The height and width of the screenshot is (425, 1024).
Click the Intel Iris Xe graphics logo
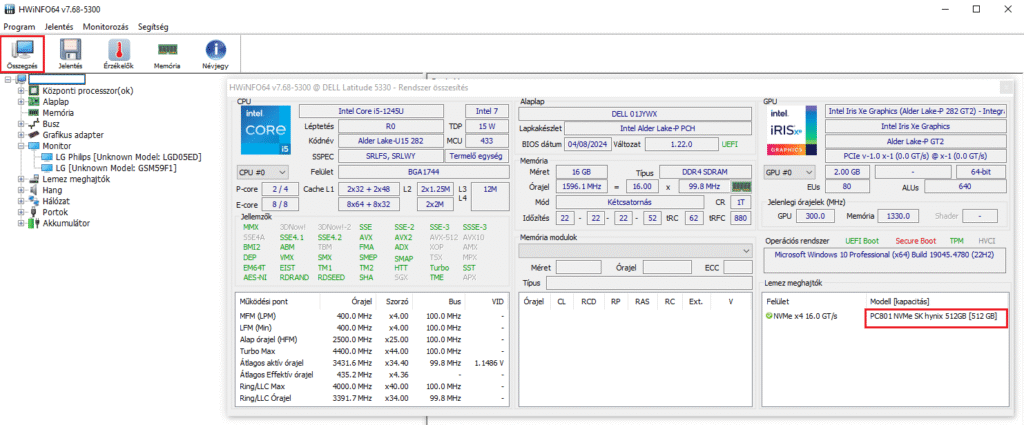(x=792, y=132)
